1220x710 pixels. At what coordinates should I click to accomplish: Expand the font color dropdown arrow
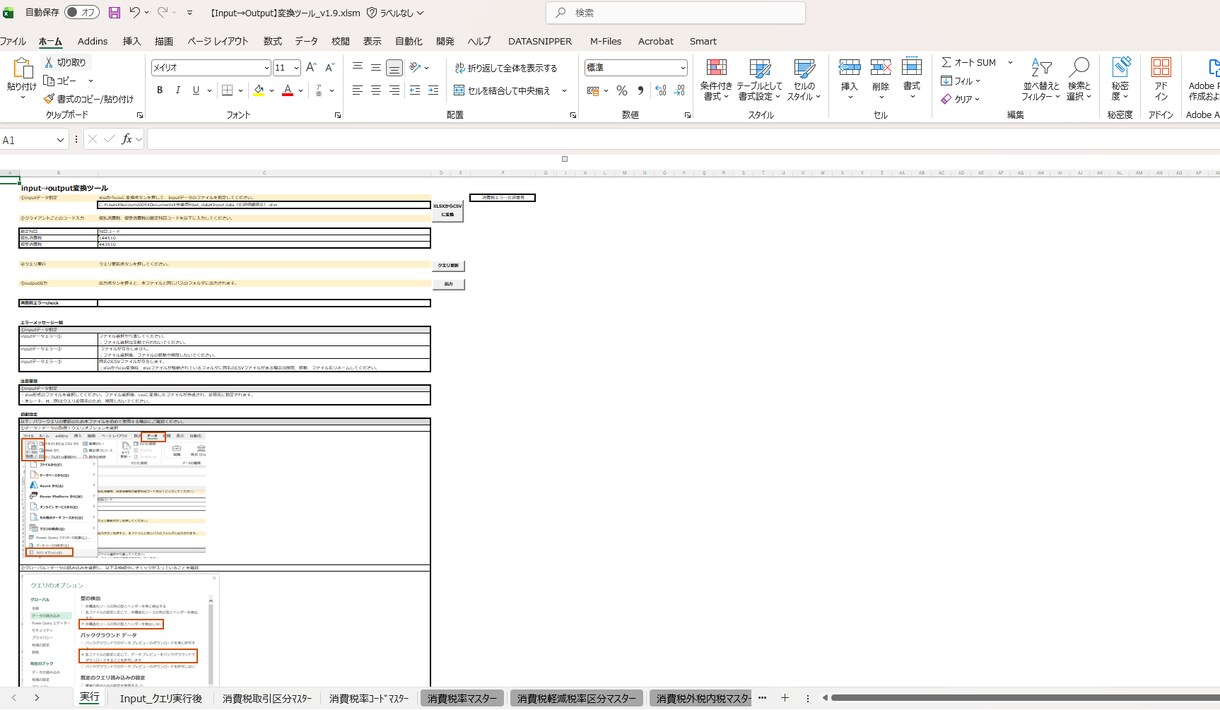point(301,90)
